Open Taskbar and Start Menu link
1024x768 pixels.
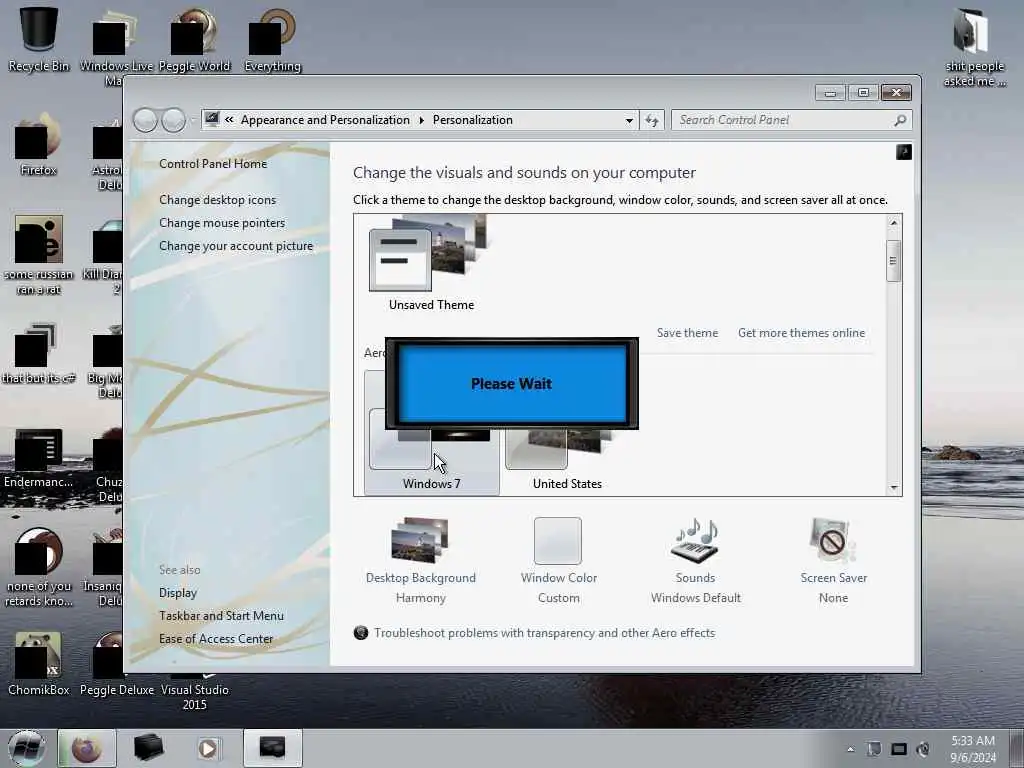221,616
